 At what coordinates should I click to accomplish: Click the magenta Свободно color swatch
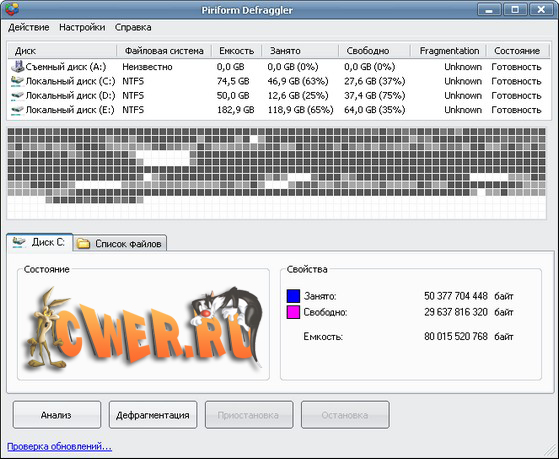pos(293,312)
